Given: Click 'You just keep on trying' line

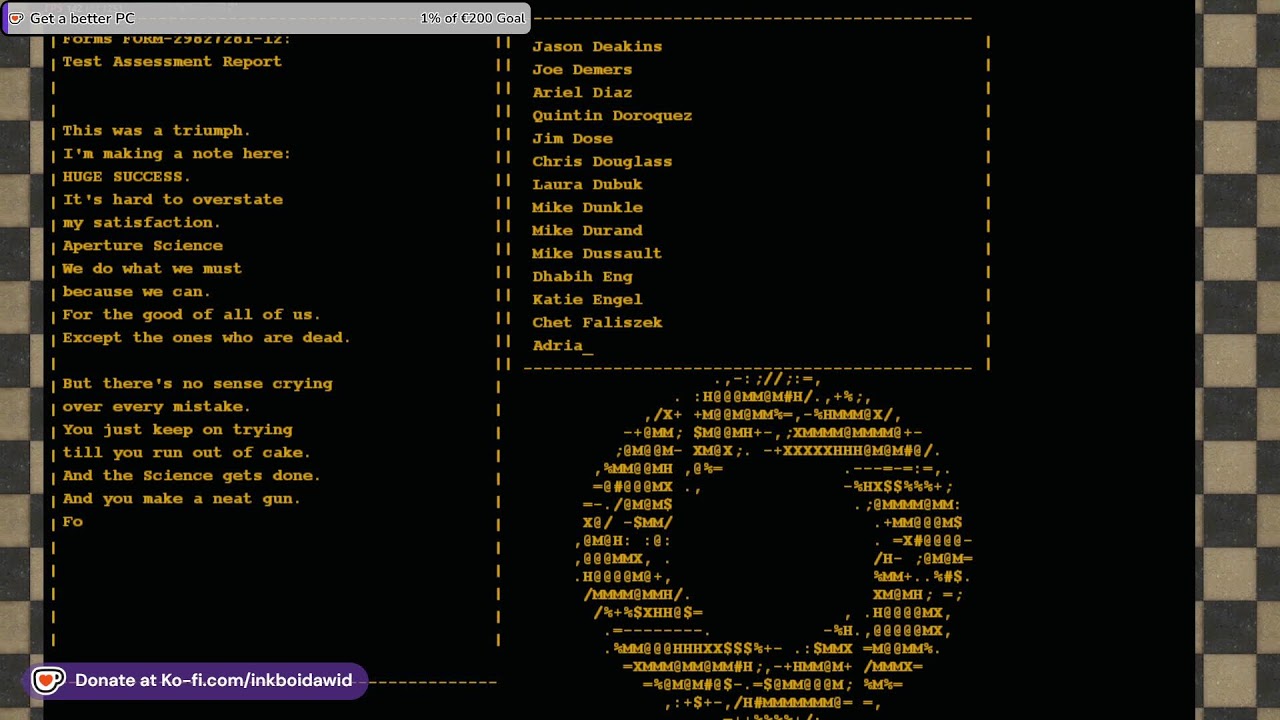Looking at the screenshot, I should click(x=177, y=430).
